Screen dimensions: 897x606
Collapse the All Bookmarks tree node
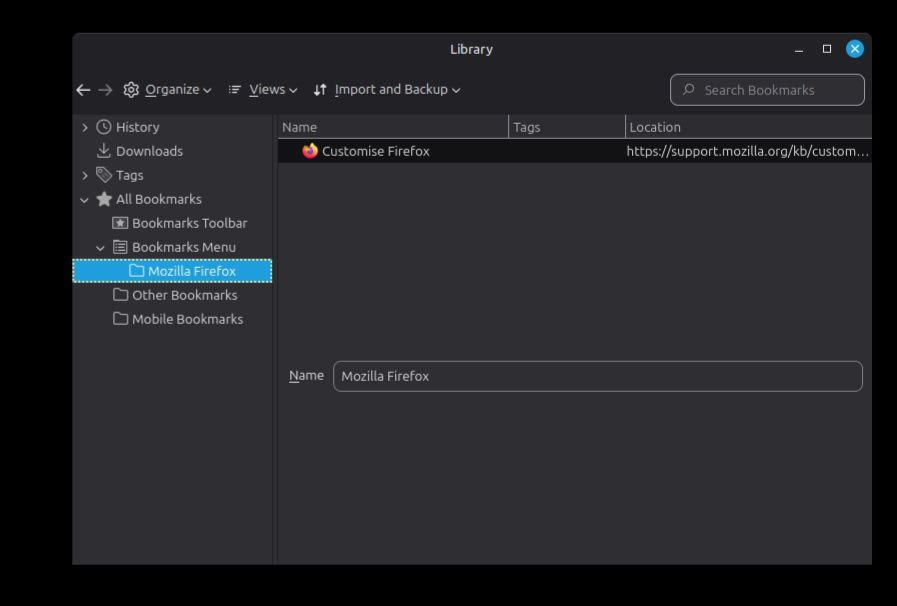85,199
